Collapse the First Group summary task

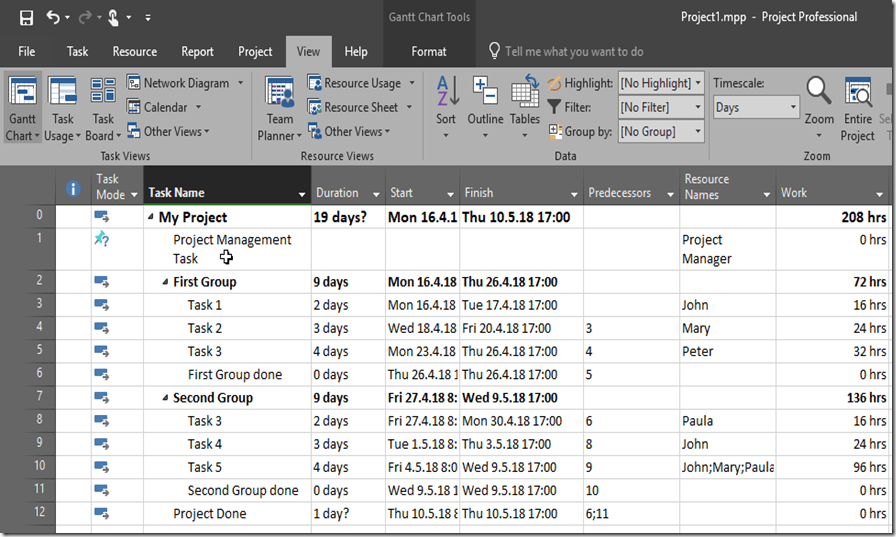166,282
